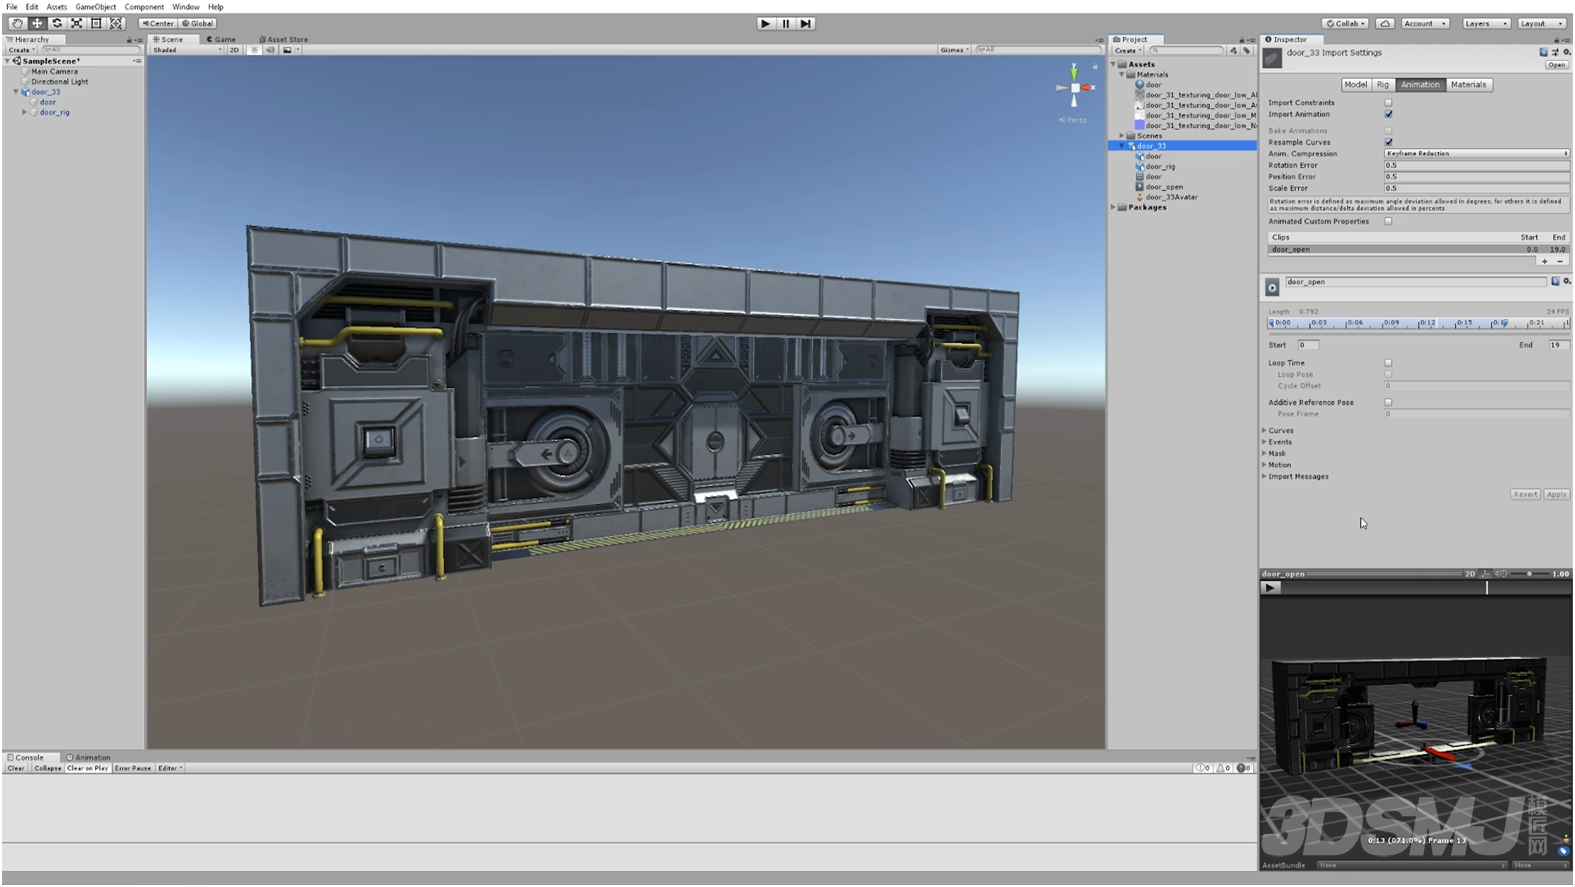Click Clear in Console panel
This screenshot has height=887, width=1575.
(x=16, y=768)
